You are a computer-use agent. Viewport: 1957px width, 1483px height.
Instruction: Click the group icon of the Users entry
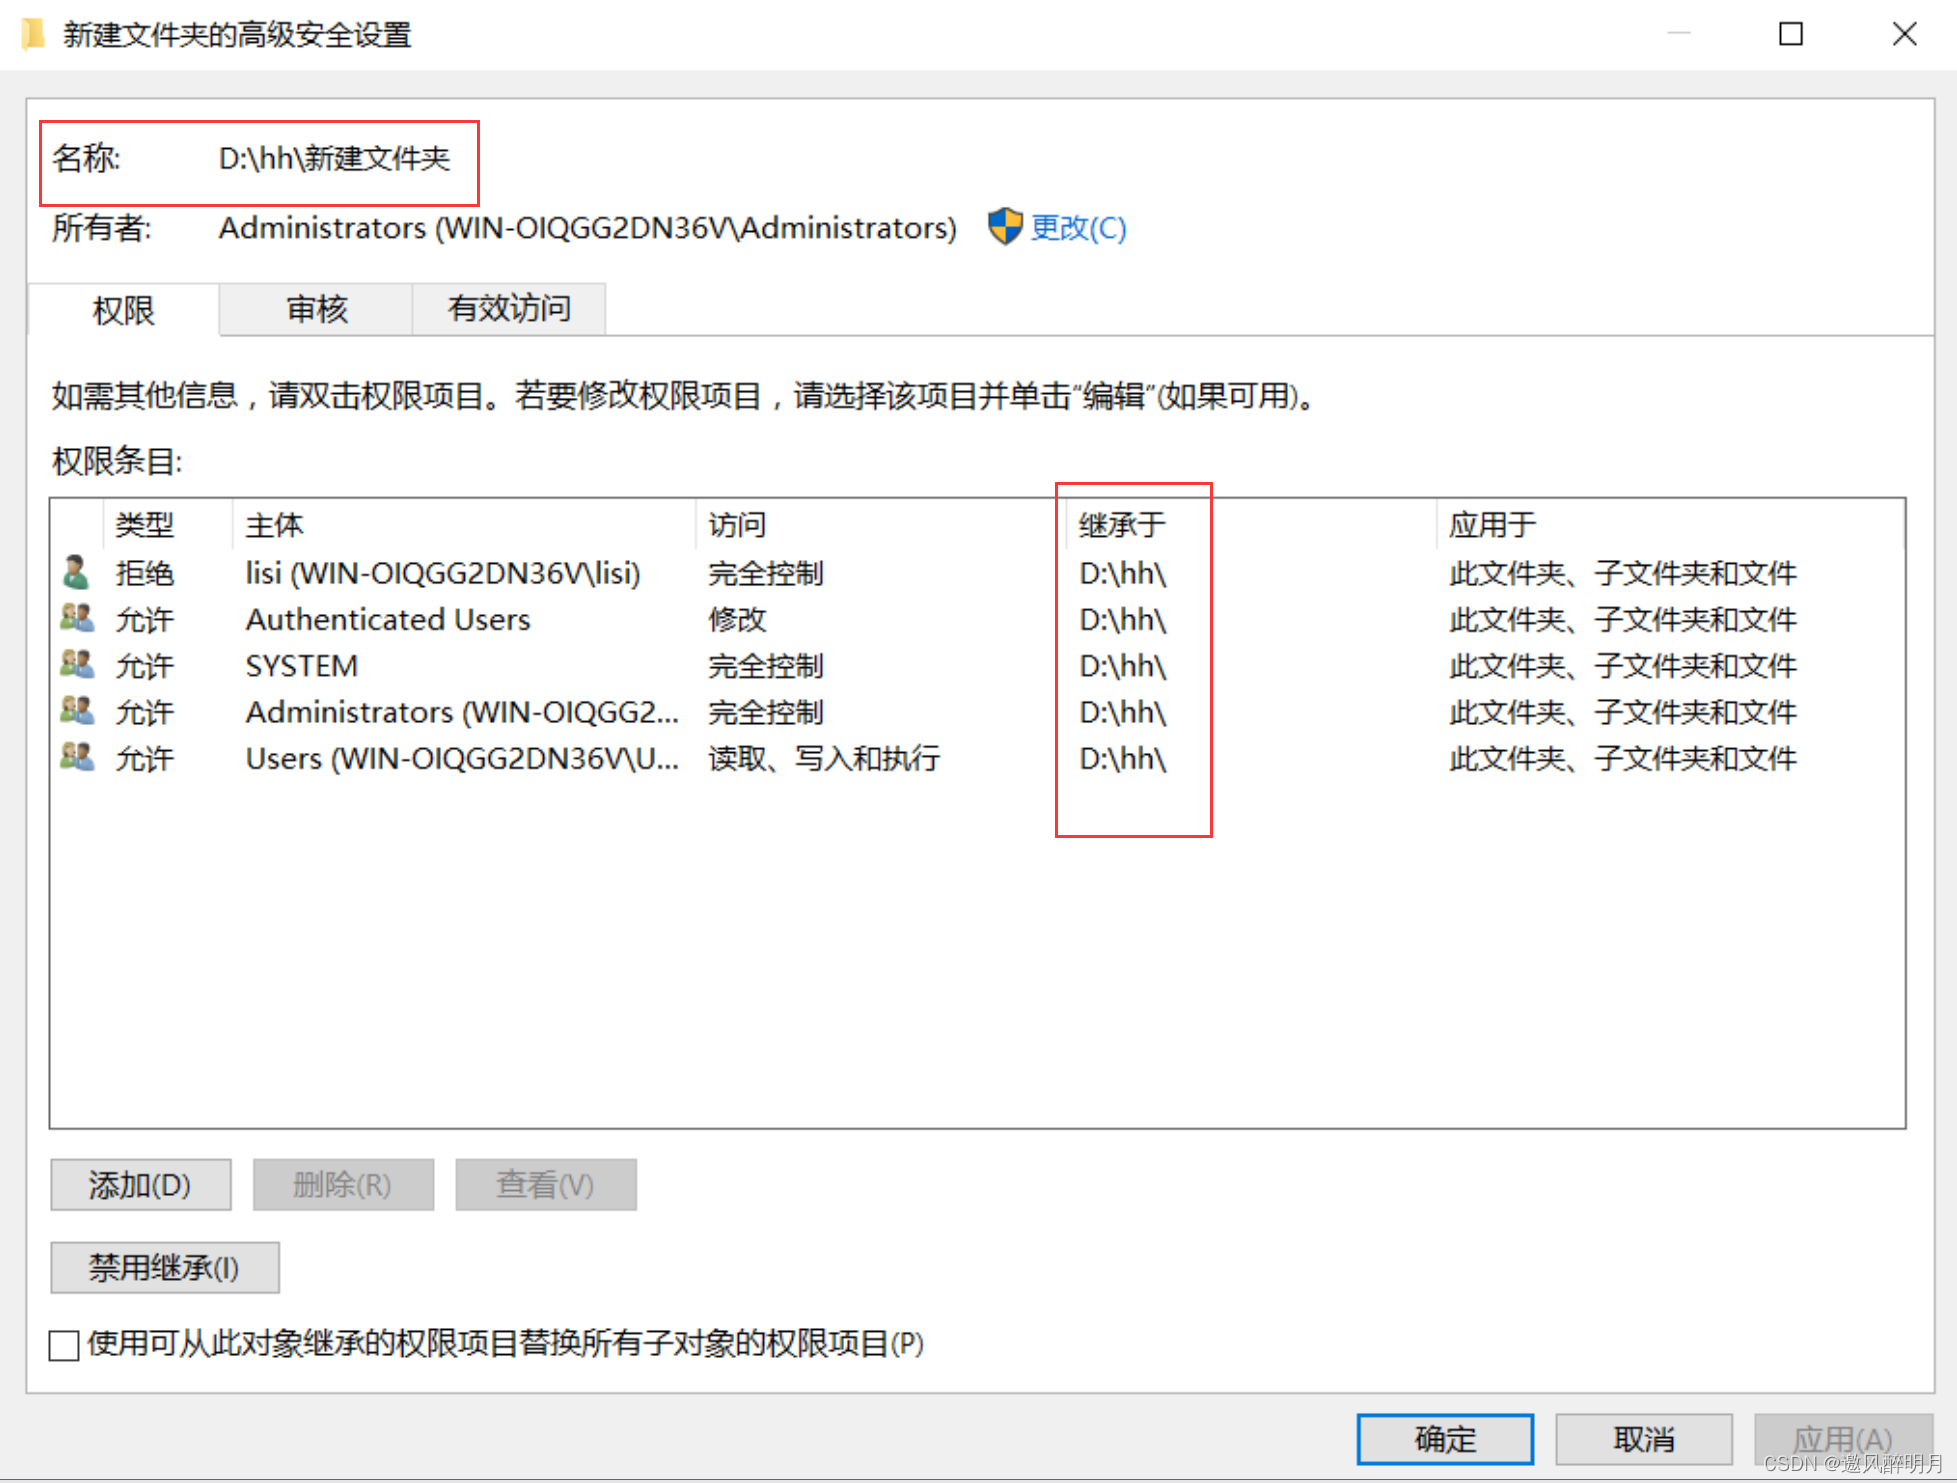point(77,758)
